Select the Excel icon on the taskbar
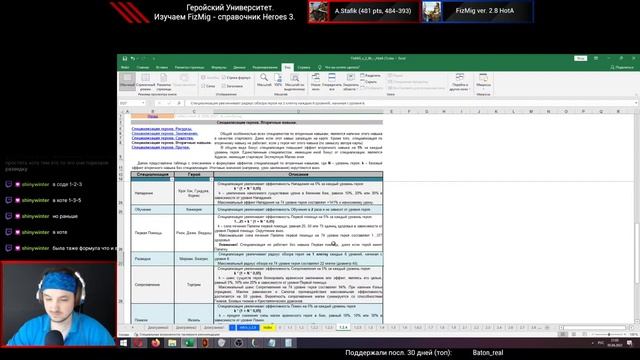The width and height of the screenshot is (640, 360). [189, 343]
